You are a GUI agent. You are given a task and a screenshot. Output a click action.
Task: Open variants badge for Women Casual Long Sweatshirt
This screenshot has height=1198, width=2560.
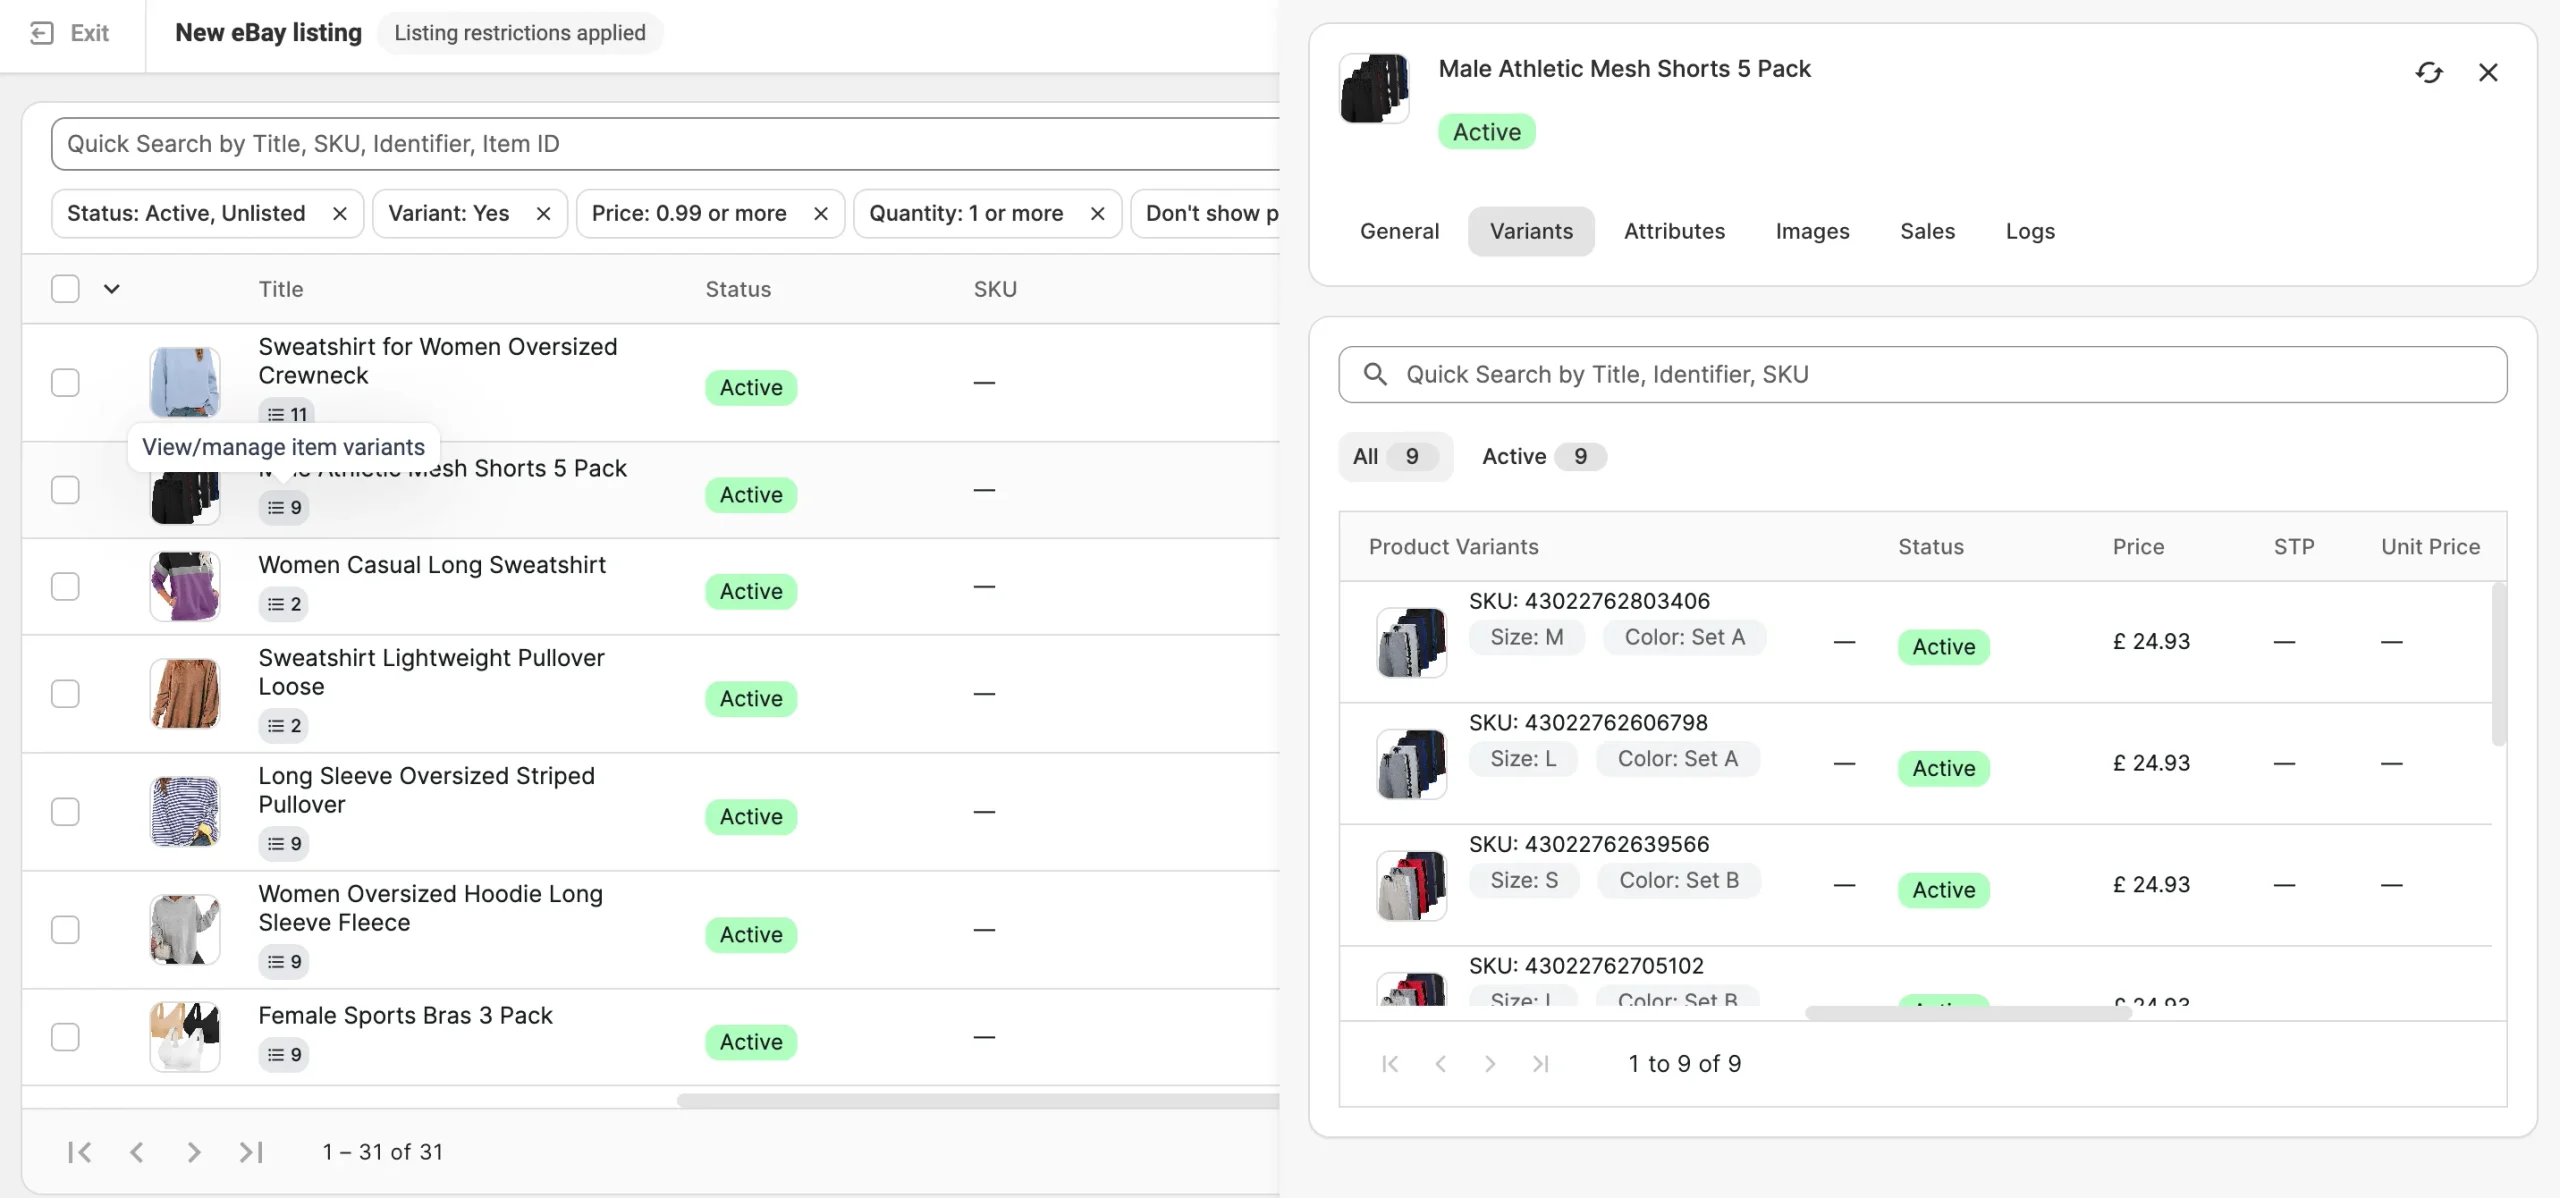pos(284,604)
